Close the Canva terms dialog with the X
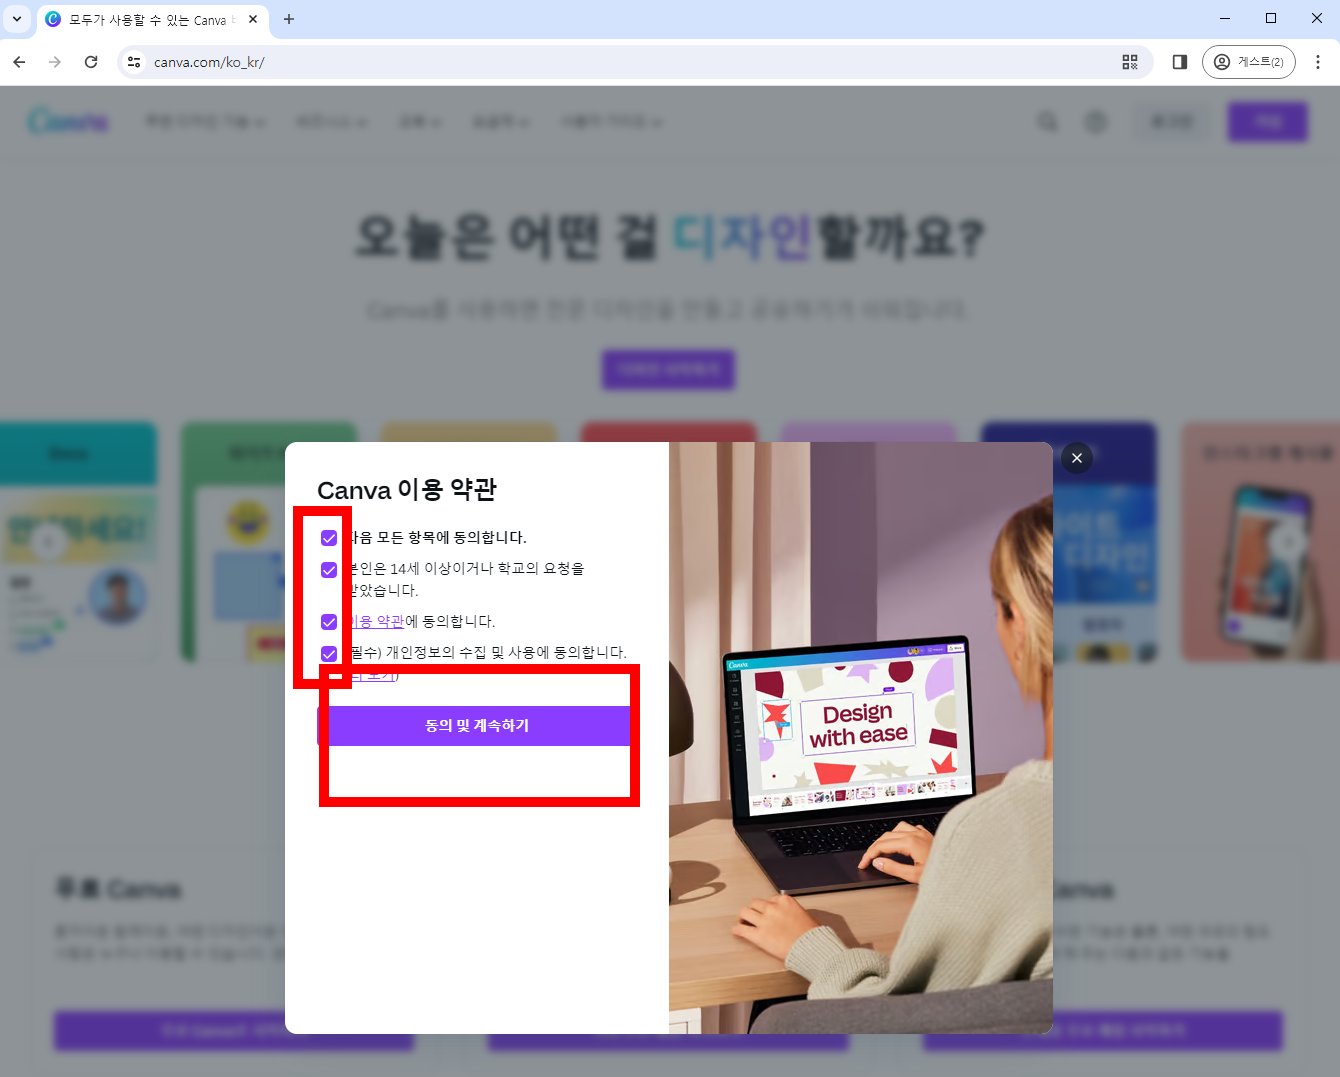This screenshot has width=1340, height=1077. (x=1077, y=458)
